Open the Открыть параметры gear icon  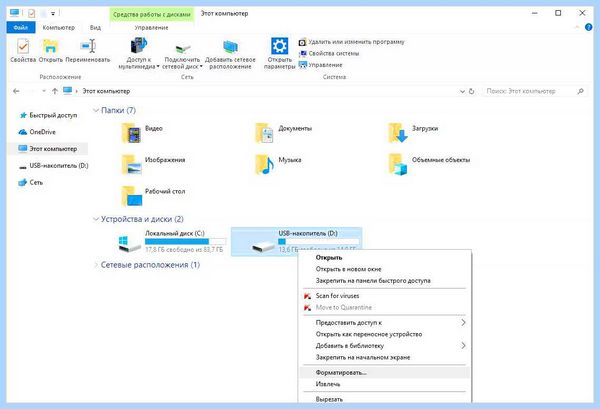pyautogui.click(x=280, y=46)
